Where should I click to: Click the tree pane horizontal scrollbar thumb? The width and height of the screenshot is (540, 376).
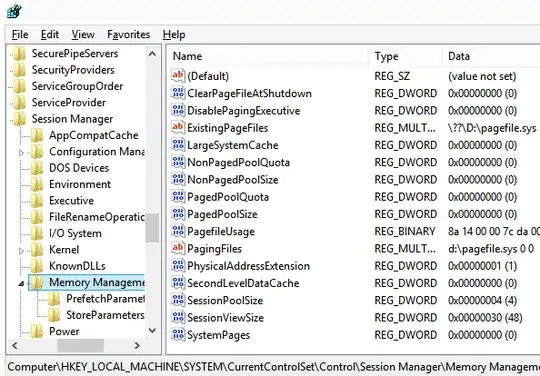click(x=81, y=345)
